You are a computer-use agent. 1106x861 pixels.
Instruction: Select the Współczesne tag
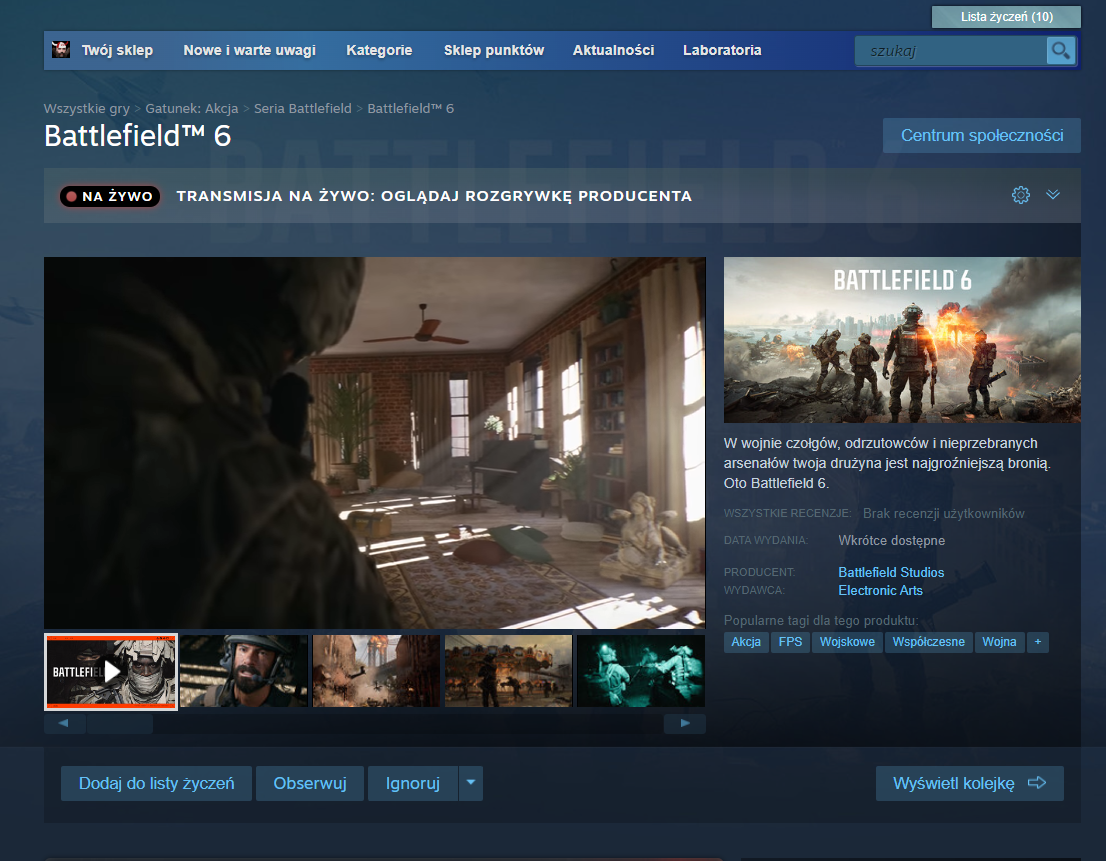pos(928,642)
